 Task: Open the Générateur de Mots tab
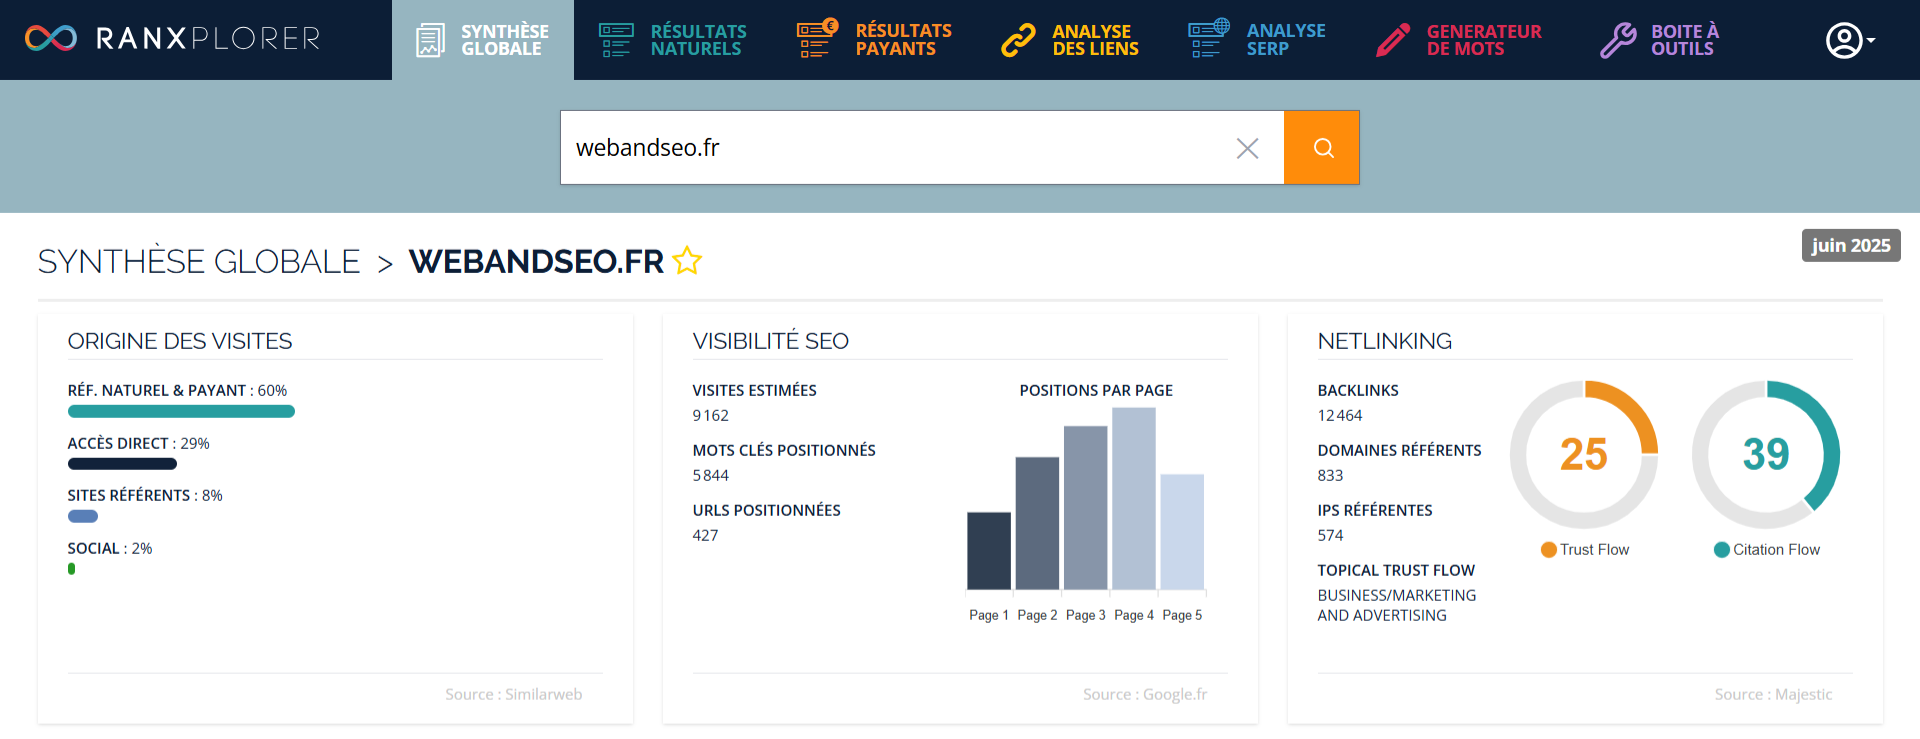point(1459,40)
